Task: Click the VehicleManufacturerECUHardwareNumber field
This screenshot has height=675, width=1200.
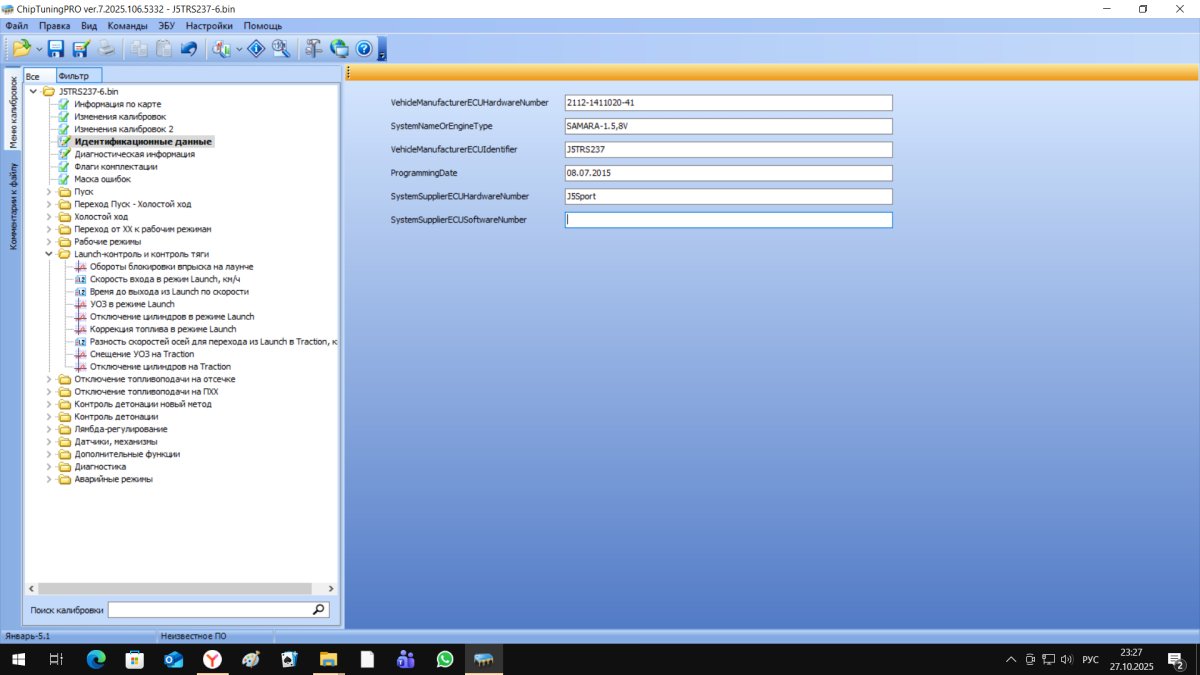Action: coord(728,103)
